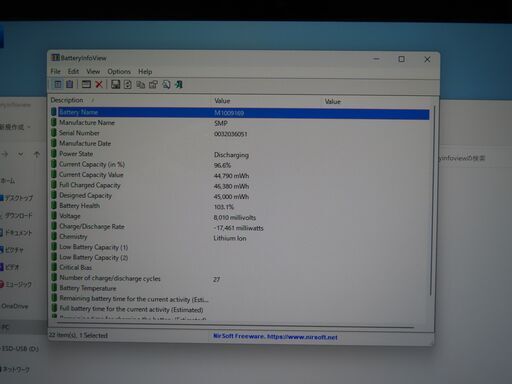
Task: Click the green Exit door toolbar icon
Action: pyautogui.click(x=179, y=85)
